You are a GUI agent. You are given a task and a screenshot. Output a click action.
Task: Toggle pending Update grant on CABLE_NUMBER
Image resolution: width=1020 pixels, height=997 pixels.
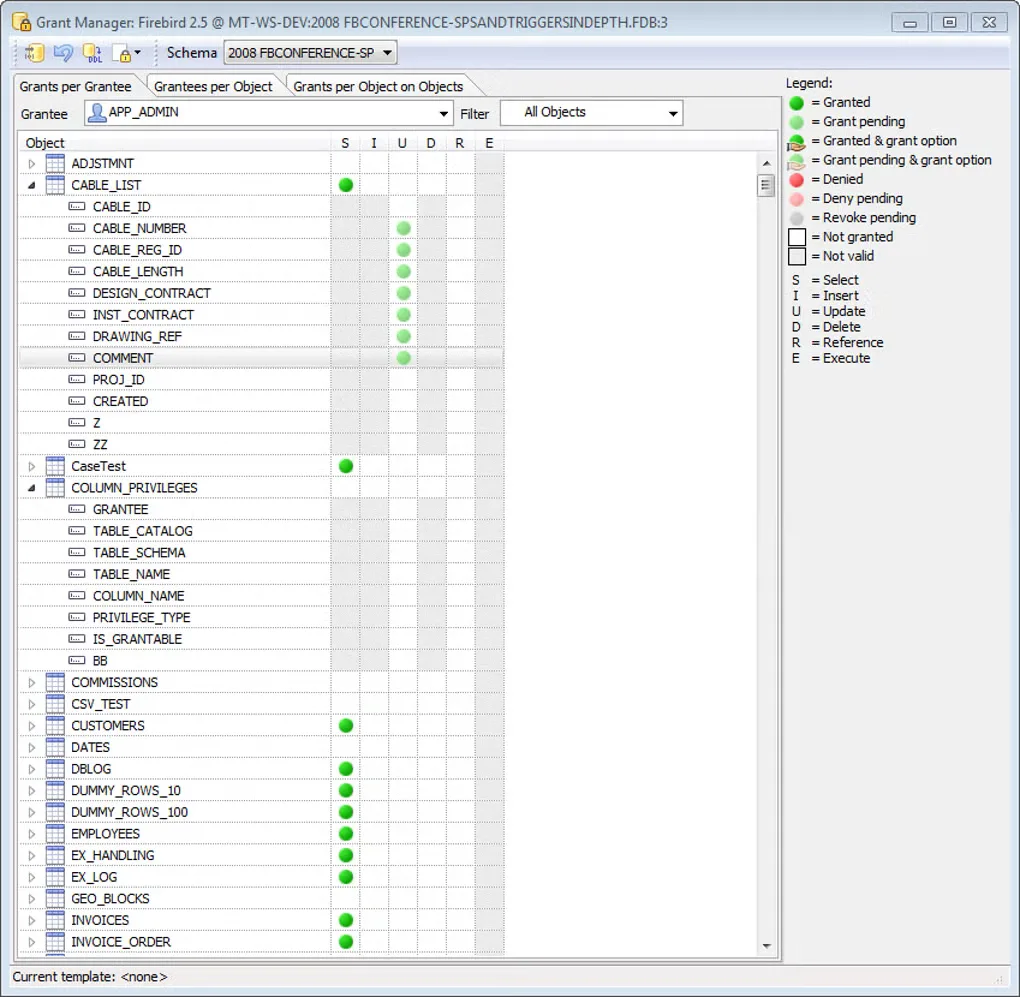pyautogui.click(x=403, y=228)
